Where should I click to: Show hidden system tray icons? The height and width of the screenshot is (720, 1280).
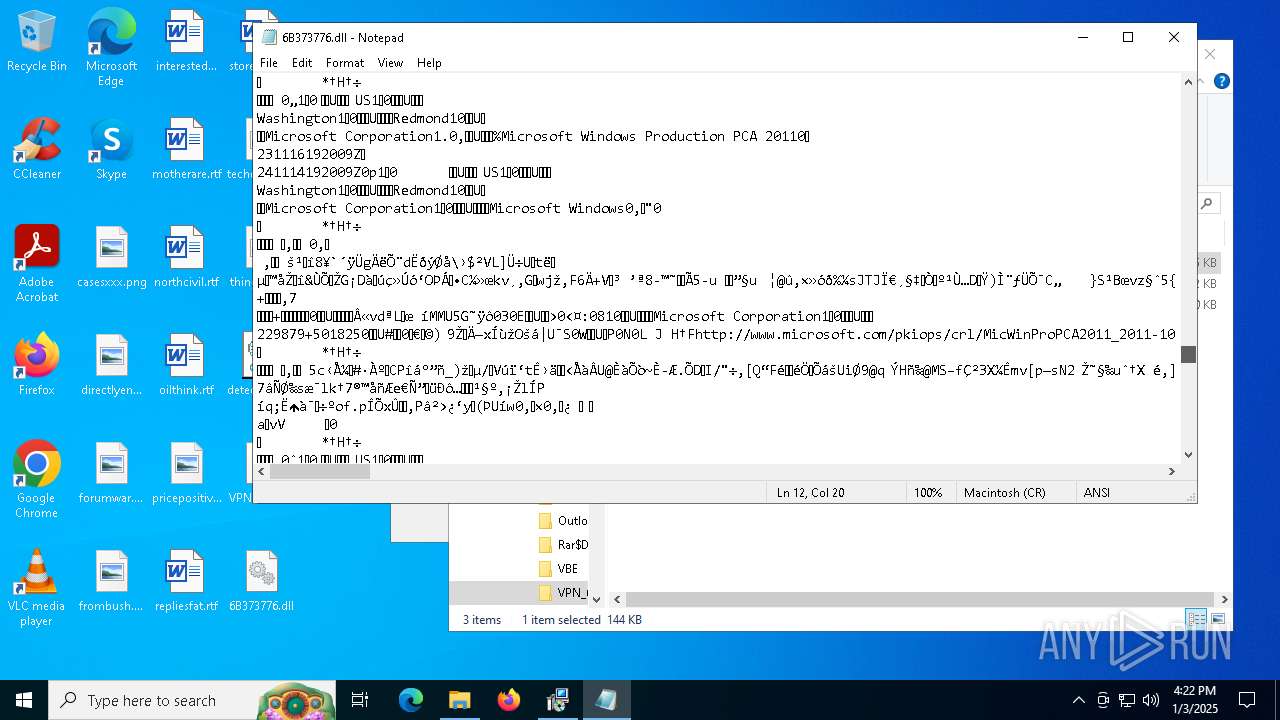tap(1078, 700)
